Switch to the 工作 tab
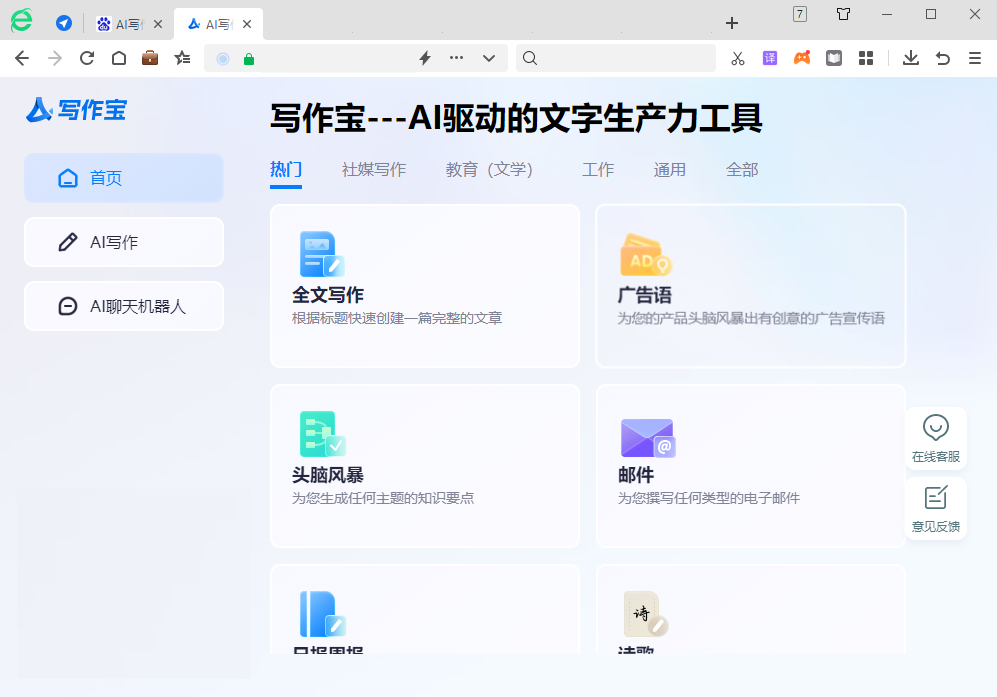 point(598,170)
